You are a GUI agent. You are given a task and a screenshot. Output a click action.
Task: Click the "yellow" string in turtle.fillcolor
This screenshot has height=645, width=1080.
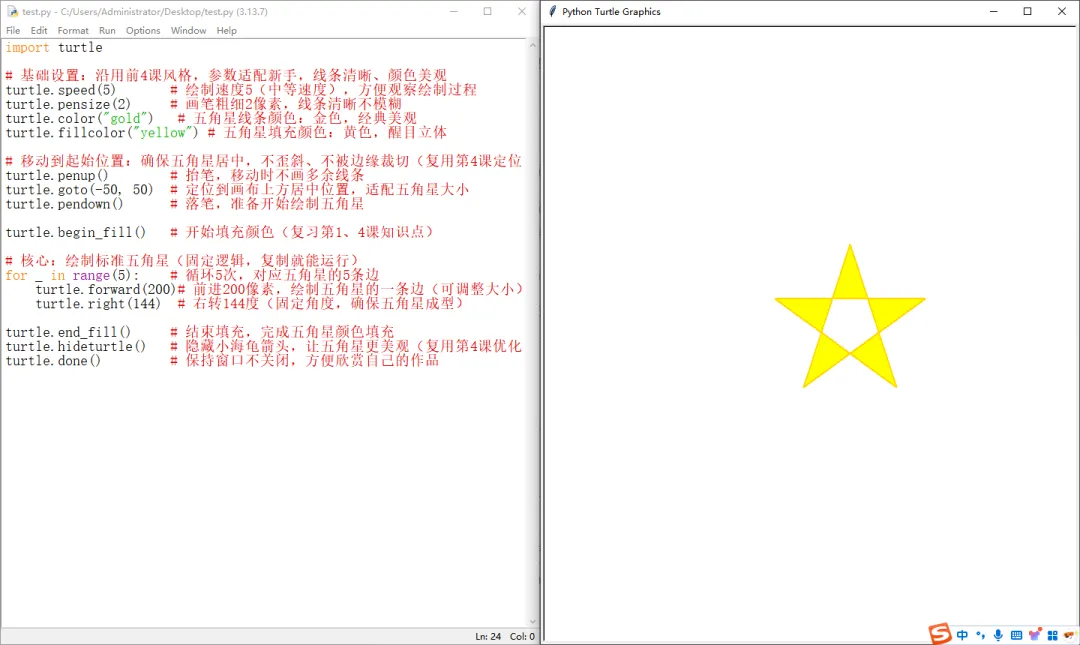pyautogui.click(x=163, y=133)
